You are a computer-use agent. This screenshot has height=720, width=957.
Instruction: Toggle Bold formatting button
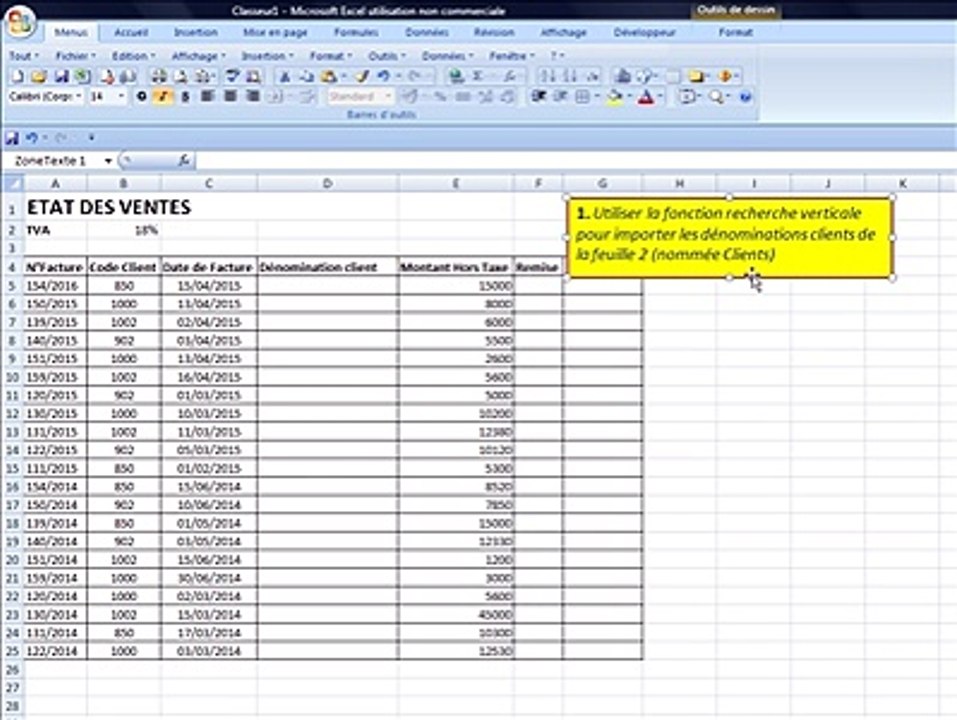click(141, 96)
